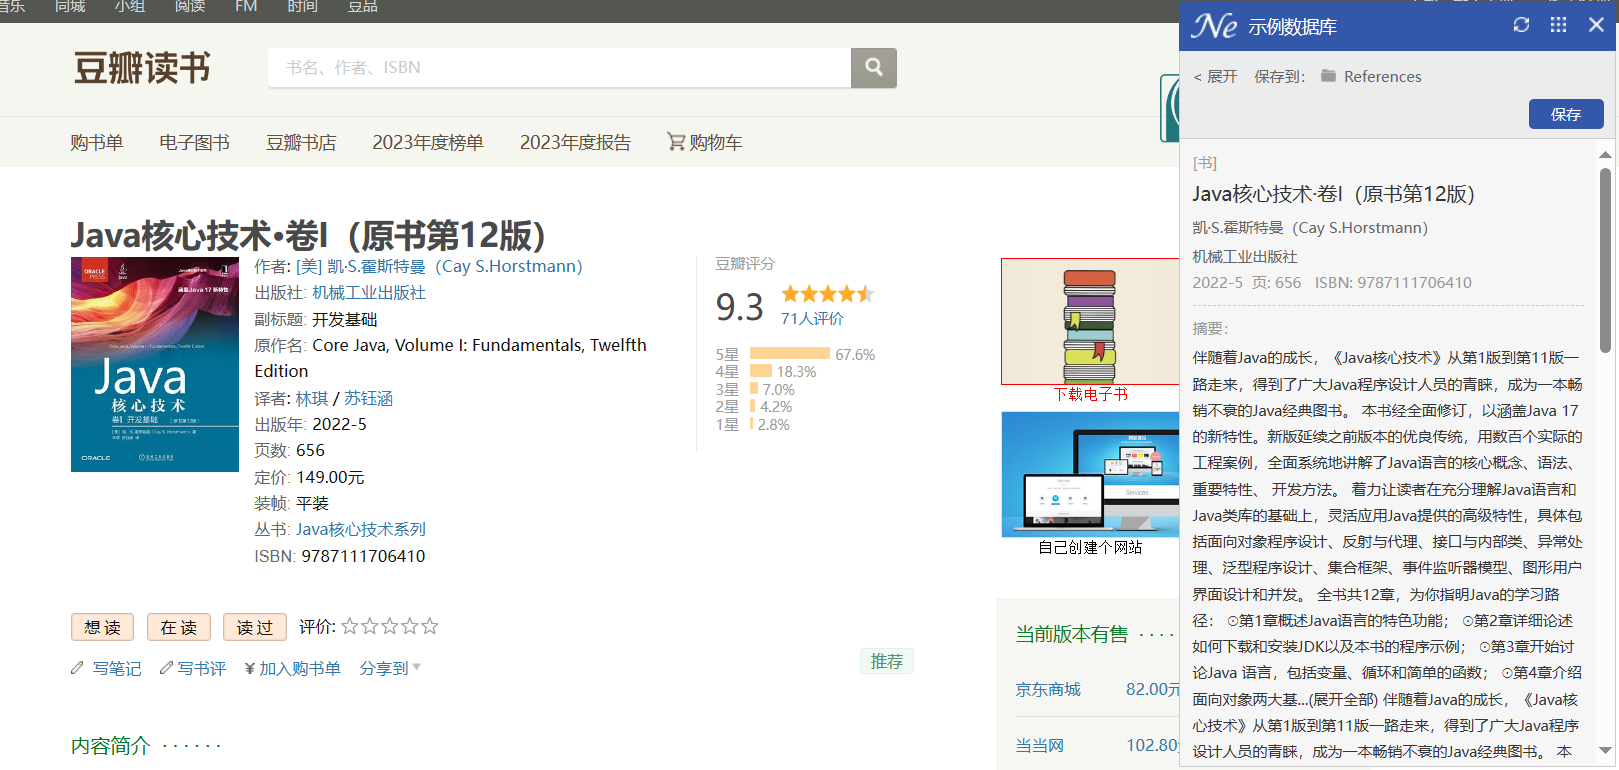Click the 推荐 button
This screenshot has height=770, width=1619.
coord(887,661)
